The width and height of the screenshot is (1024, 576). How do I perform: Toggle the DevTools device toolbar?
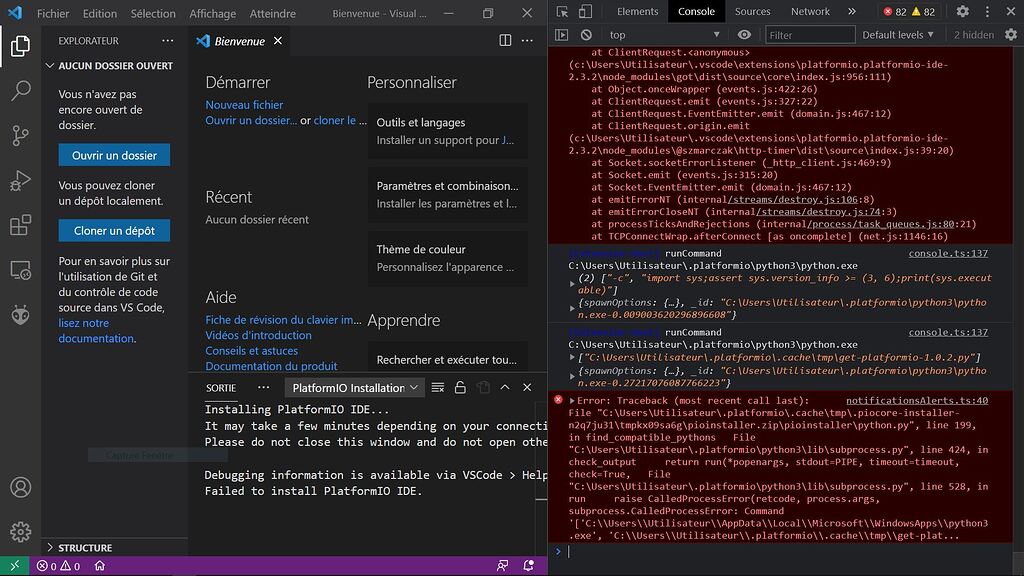[586, 11]
